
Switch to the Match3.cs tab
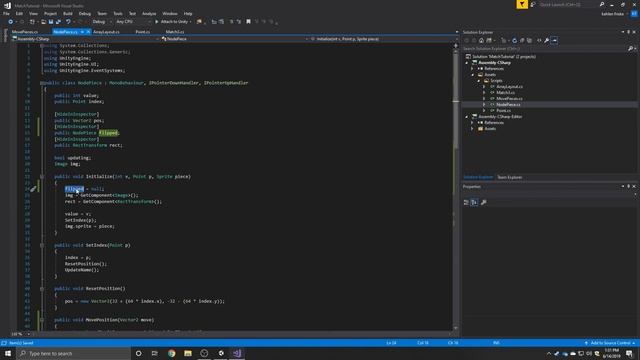coord(175,32)
